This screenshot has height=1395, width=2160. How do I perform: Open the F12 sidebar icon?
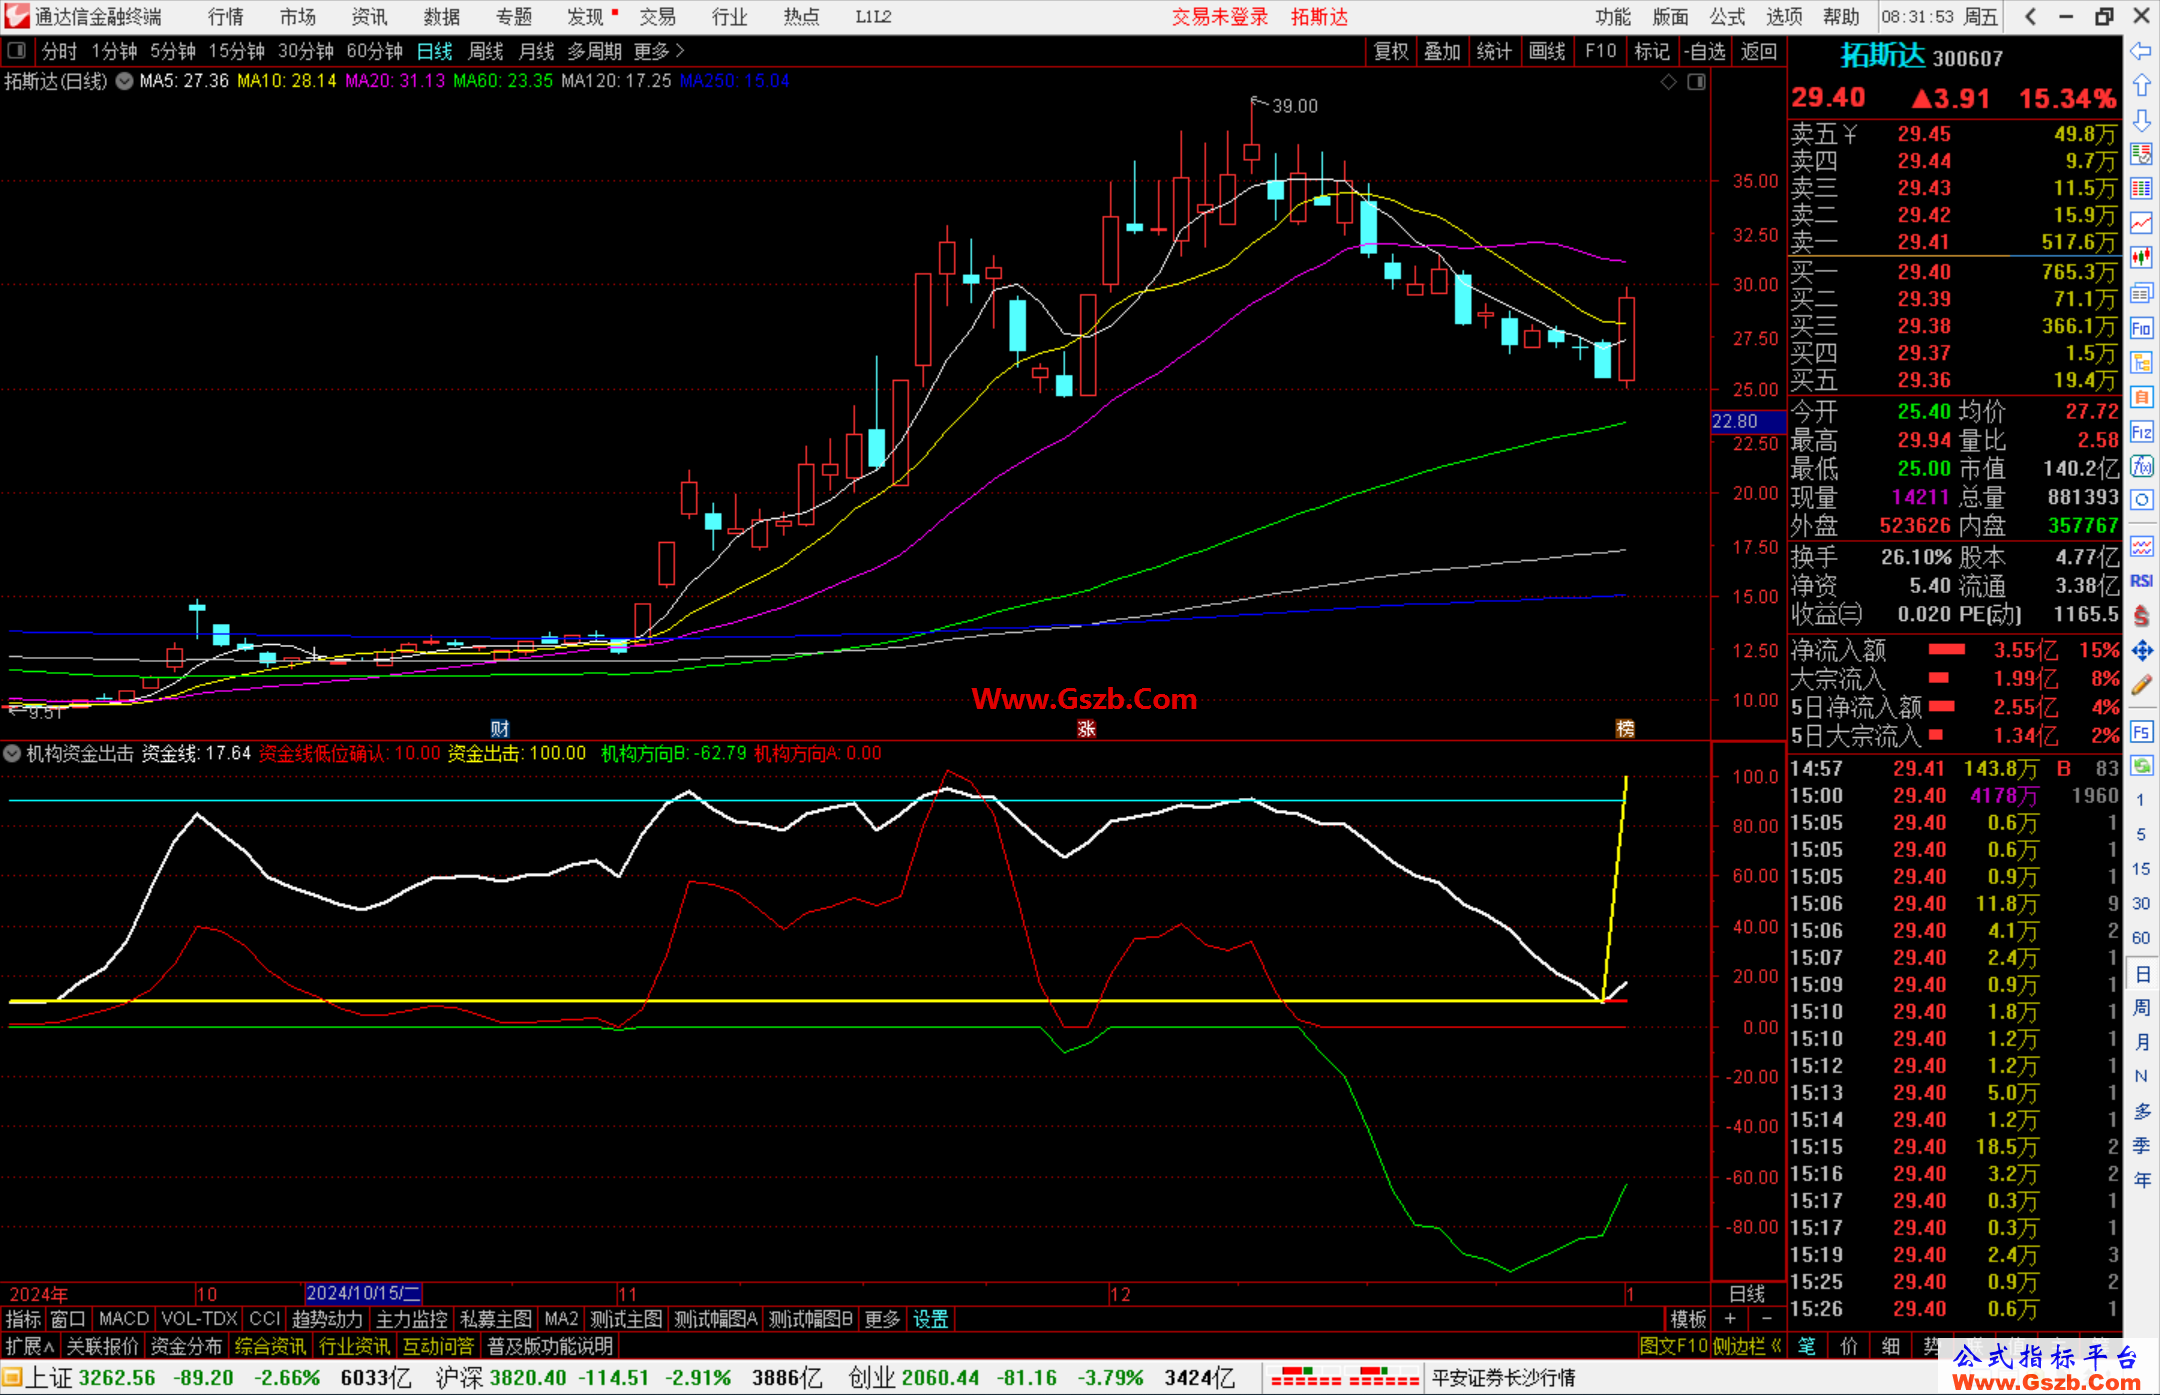coord(2141,432)
